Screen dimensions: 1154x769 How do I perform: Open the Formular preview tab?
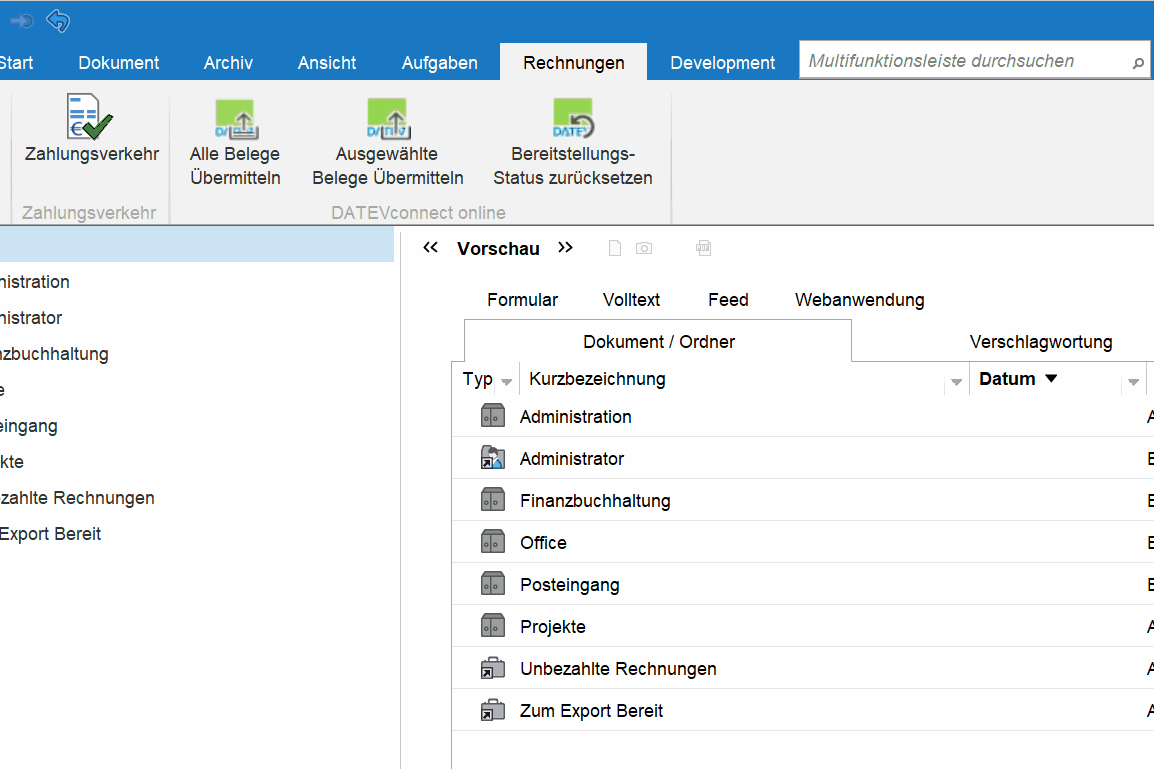pyautogui.click(x=523, y=300)
